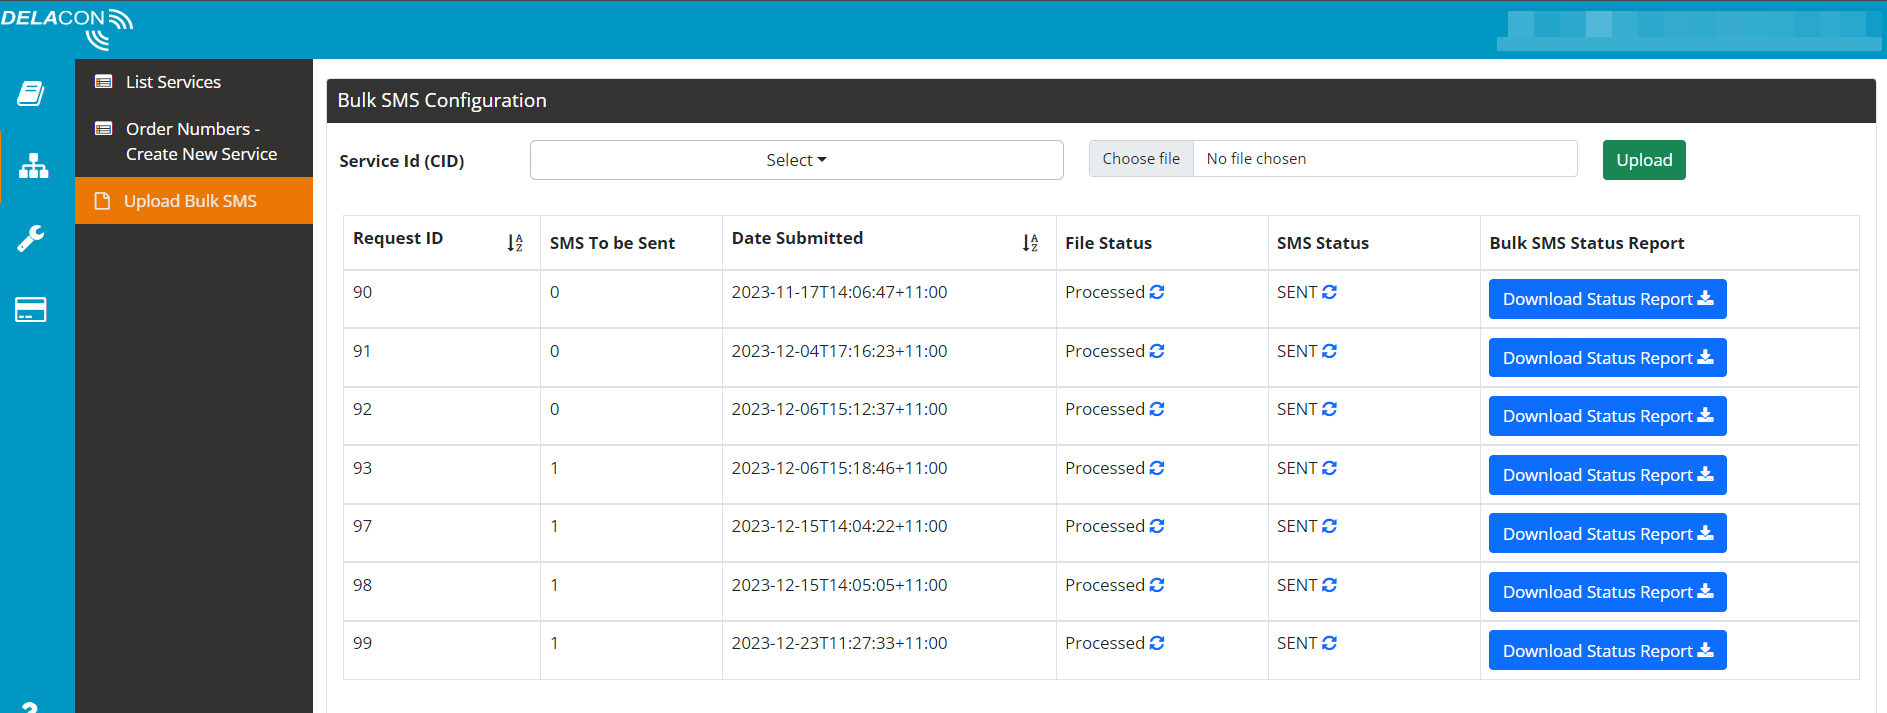Image resolution: width=1887 pixels, height=713 pixels.
Task: Refresh SMS Status for request 93
Action: pyautogui.click(x=1329, y=468)
